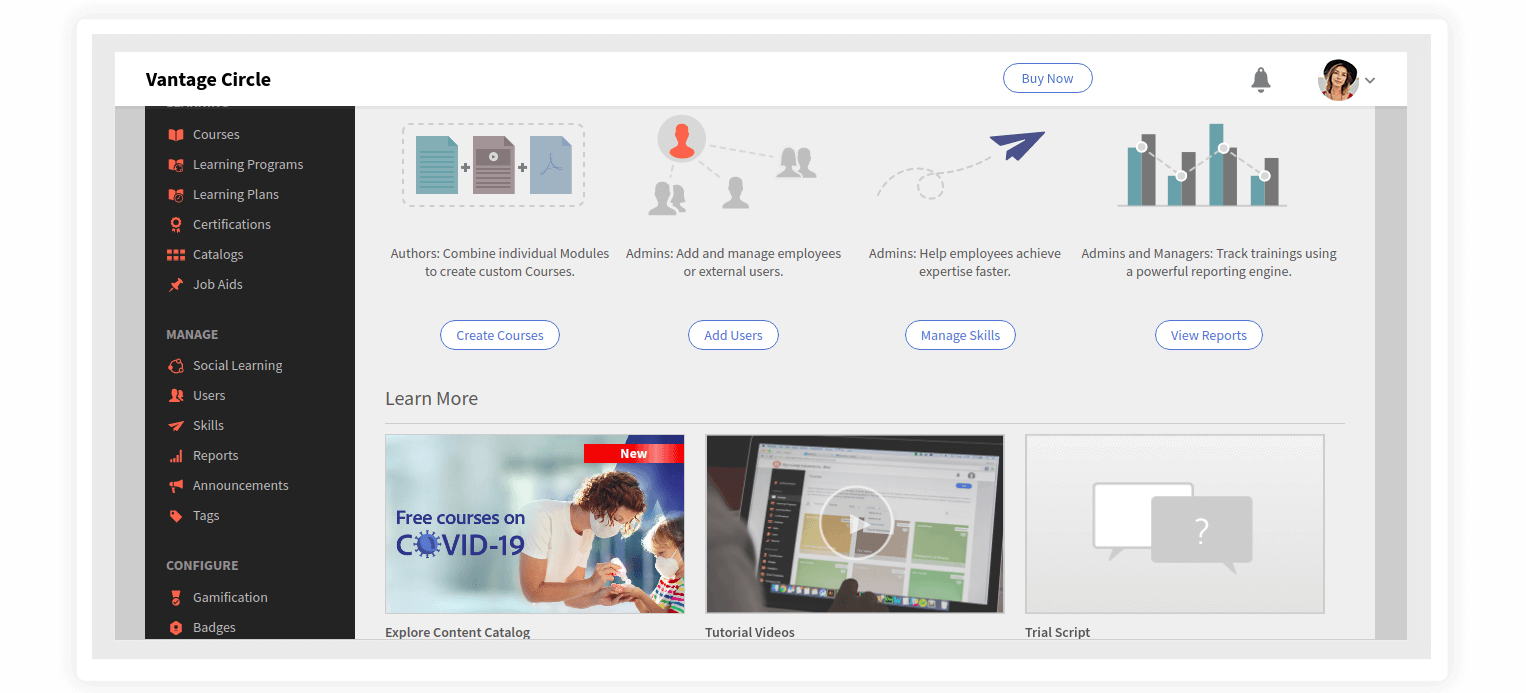Open Certifications using its badge icon
1526x693 pixels.
(x=176, y=224)
